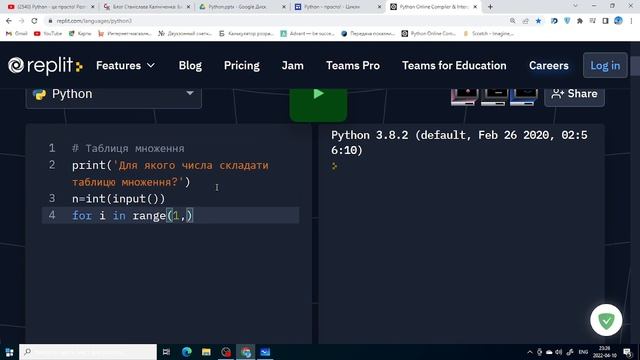Image resolution: width=640 pixels, height=360 pixels.
Task: Open the taskbar clock and date
Action: [x=604, y=352]
